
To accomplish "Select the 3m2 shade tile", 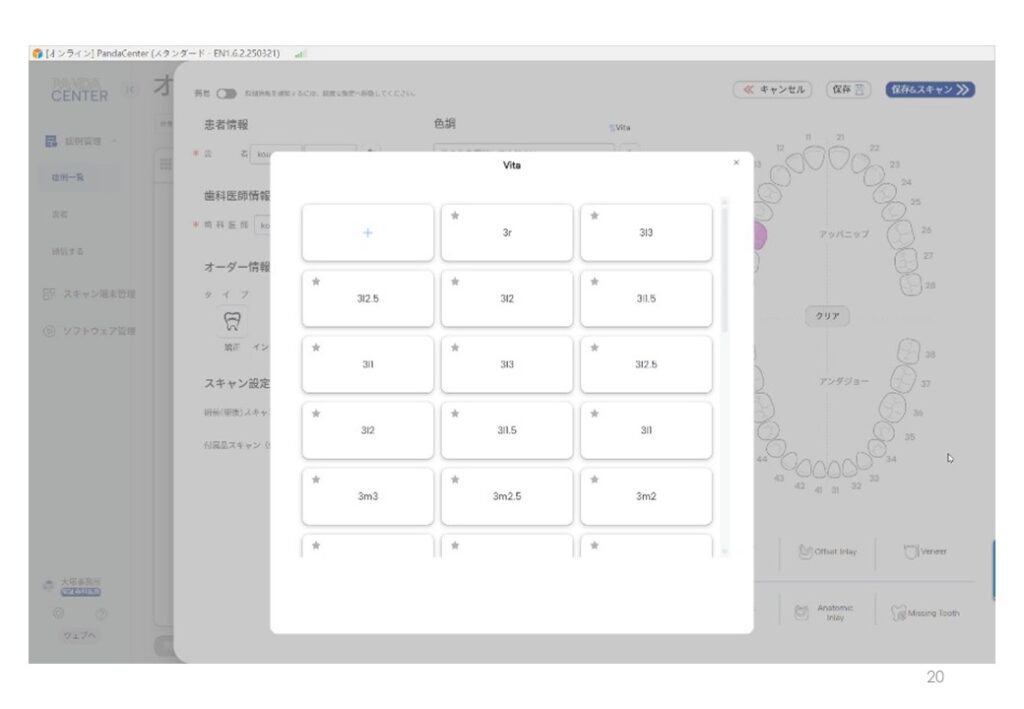I will tap(646, 497).
